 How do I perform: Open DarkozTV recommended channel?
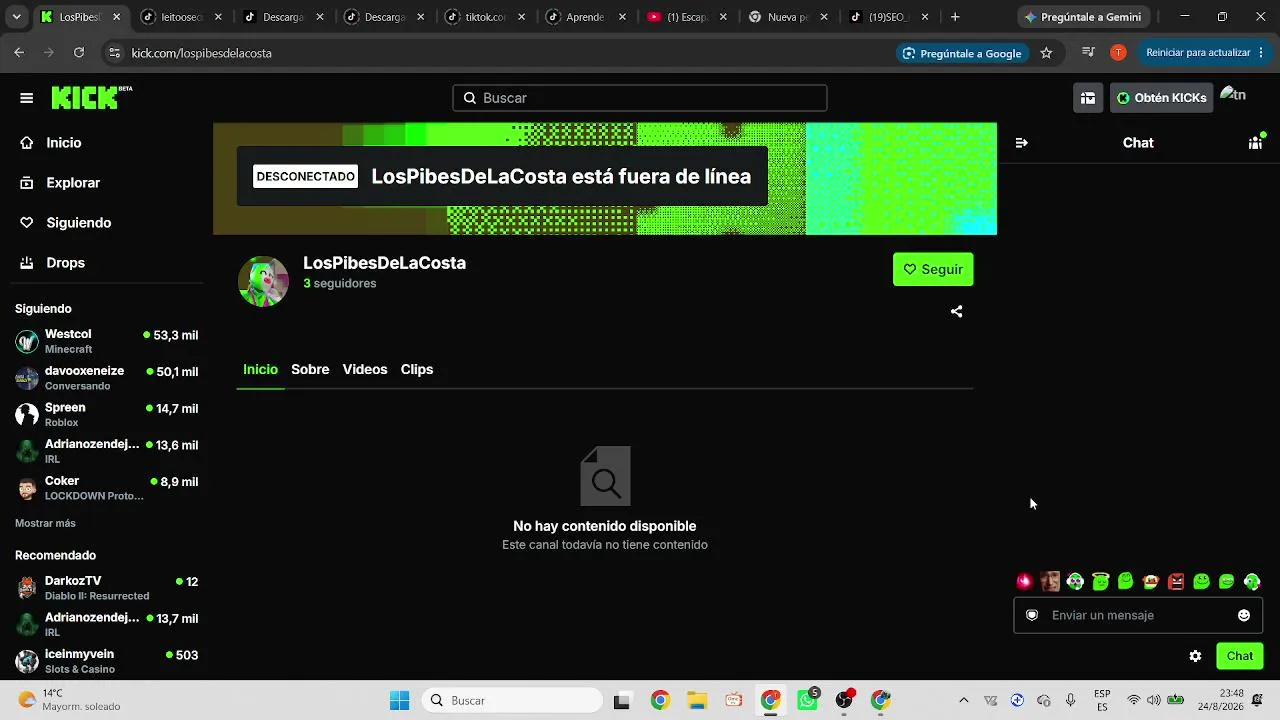tap(106, 588)
